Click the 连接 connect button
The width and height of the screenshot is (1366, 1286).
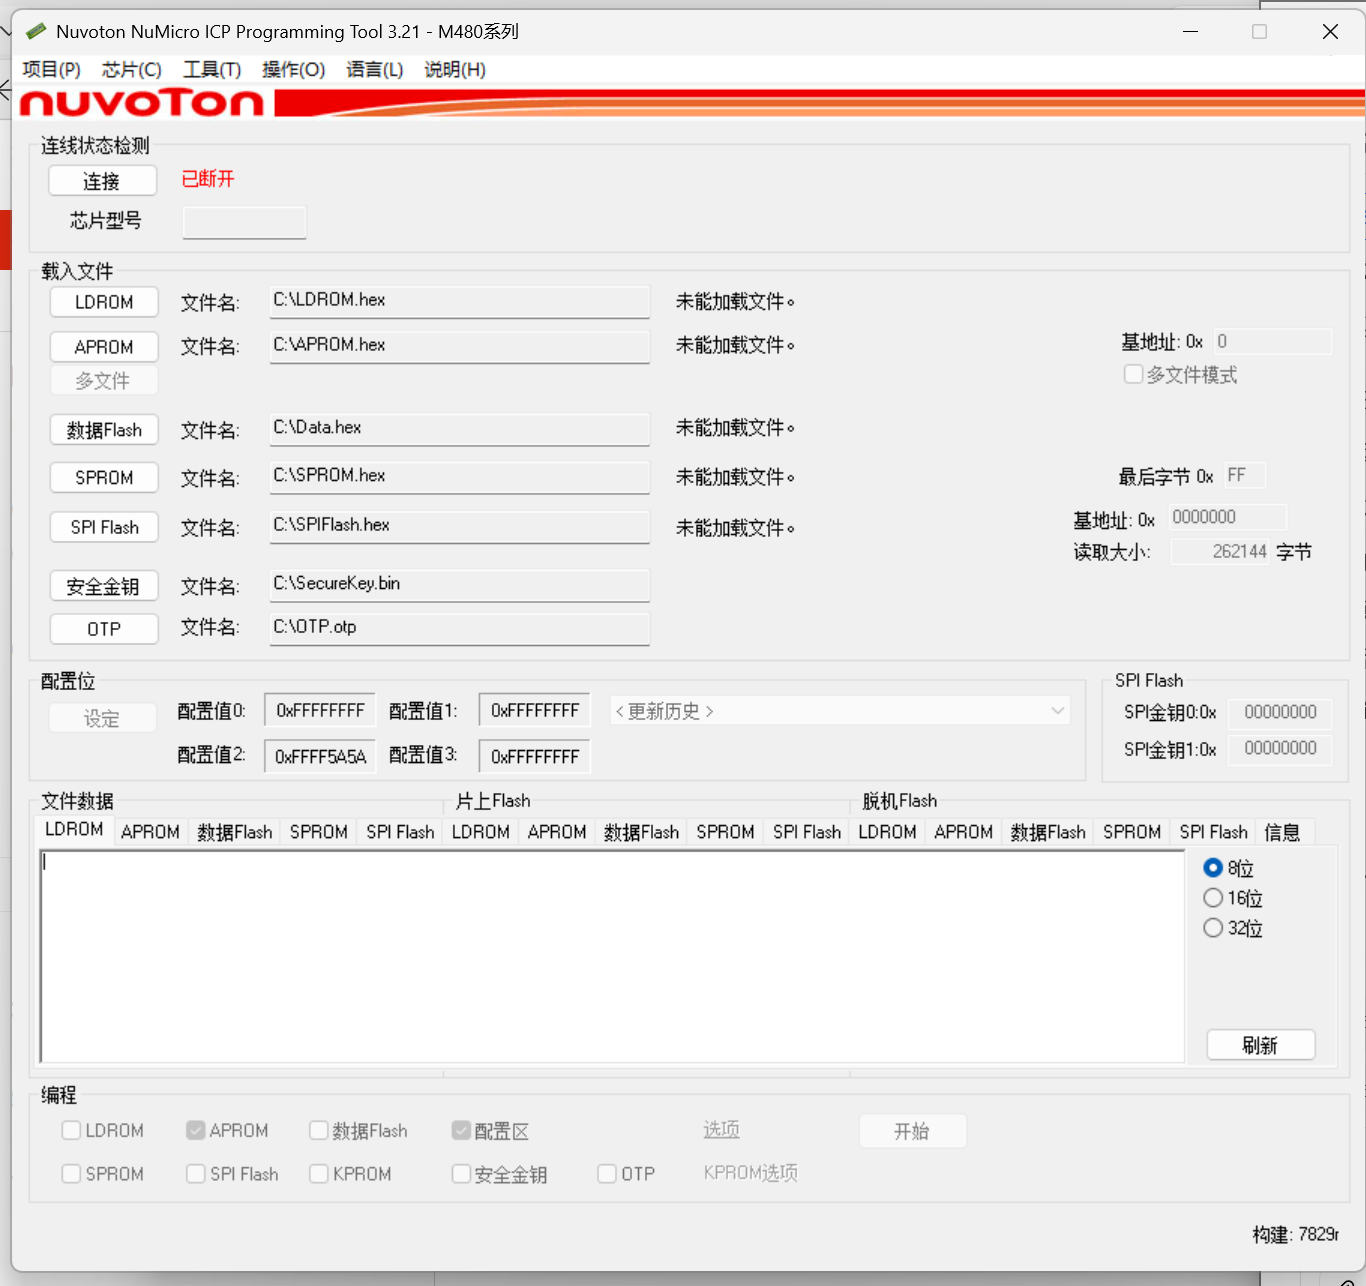click(102, 181)
